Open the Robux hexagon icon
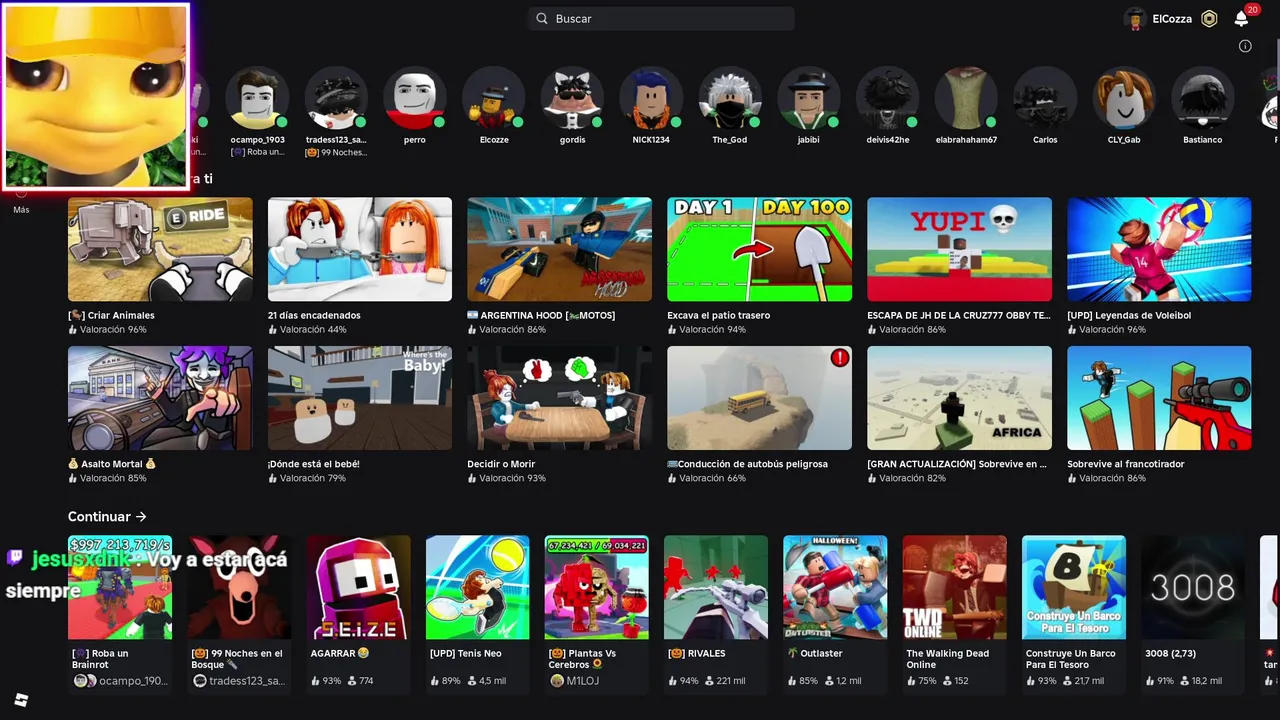1280x720 pixels. (1209, 18)
